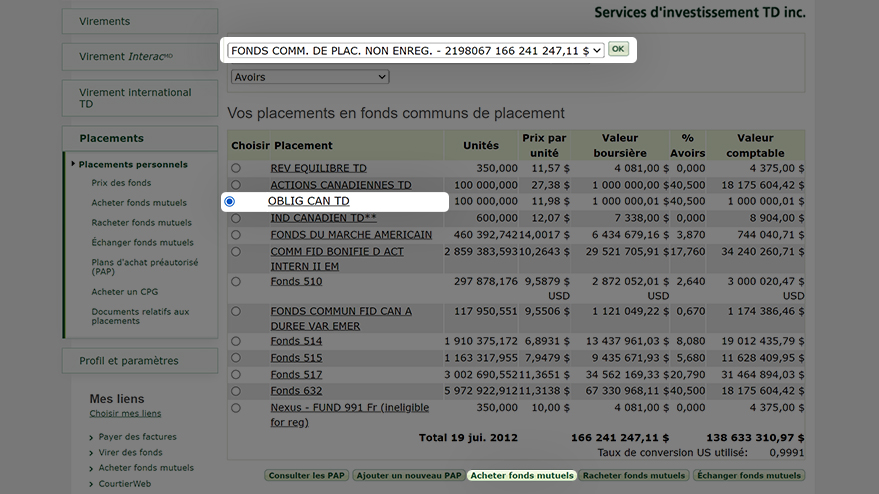Click the Valeur comptable column header
The height and width of the screenshot is (494, 879).
click(755, 145)
